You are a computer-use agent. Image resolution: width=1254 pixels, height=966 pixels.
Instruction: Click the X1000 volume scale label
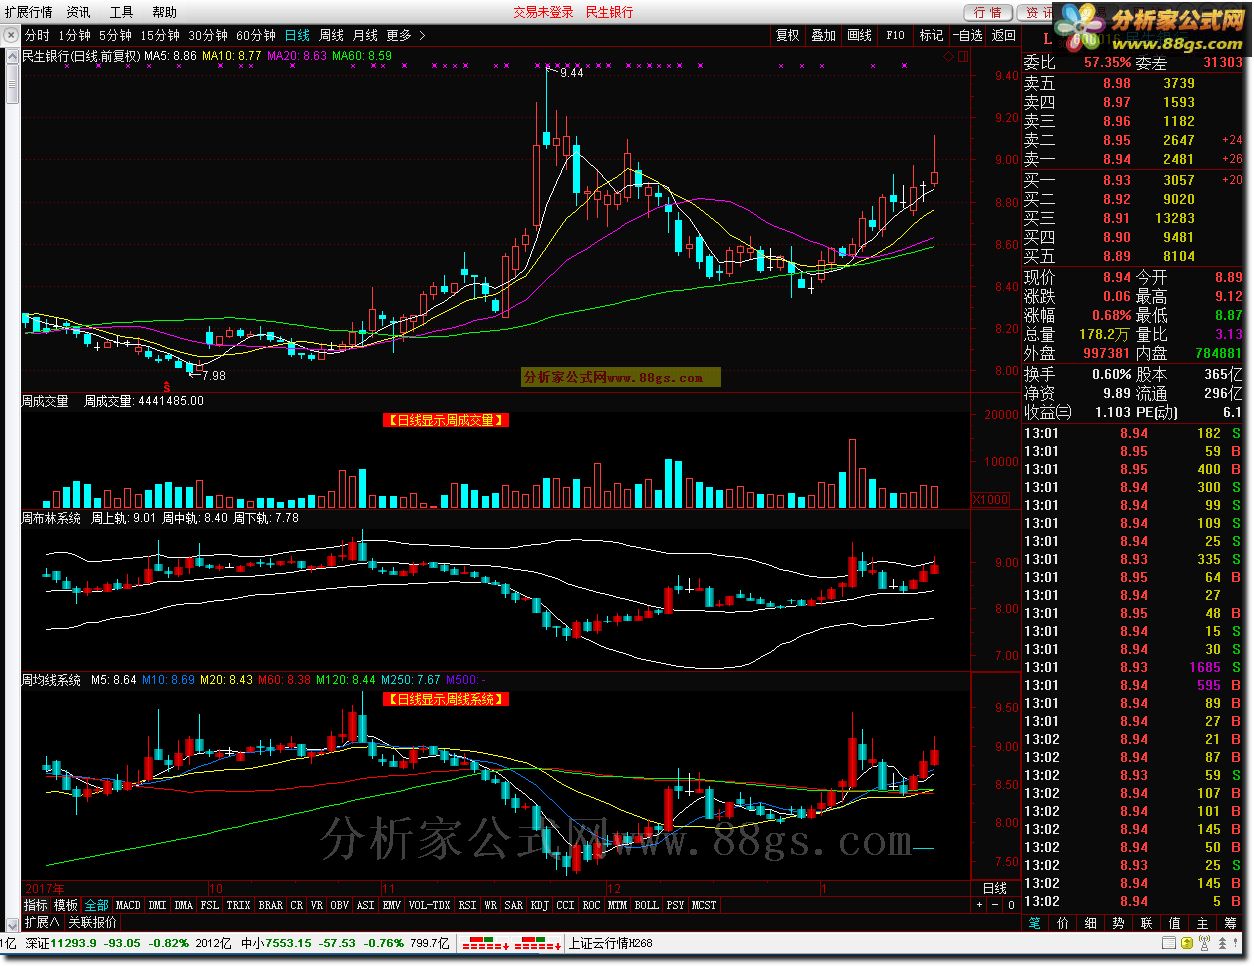coord(990,499)
